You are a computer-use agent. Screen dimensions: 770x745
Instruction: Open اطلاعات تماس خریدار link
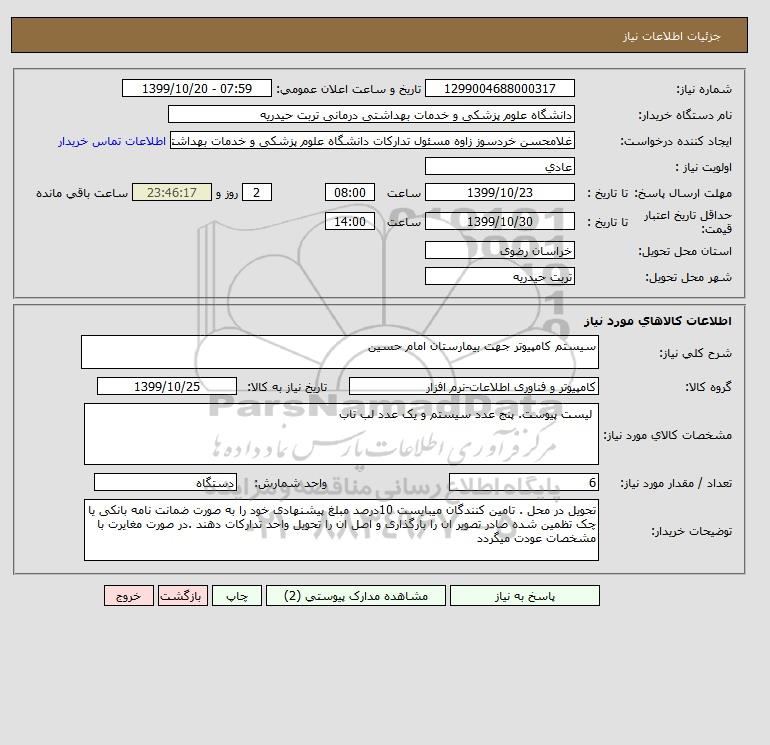[x=112, y=141]
